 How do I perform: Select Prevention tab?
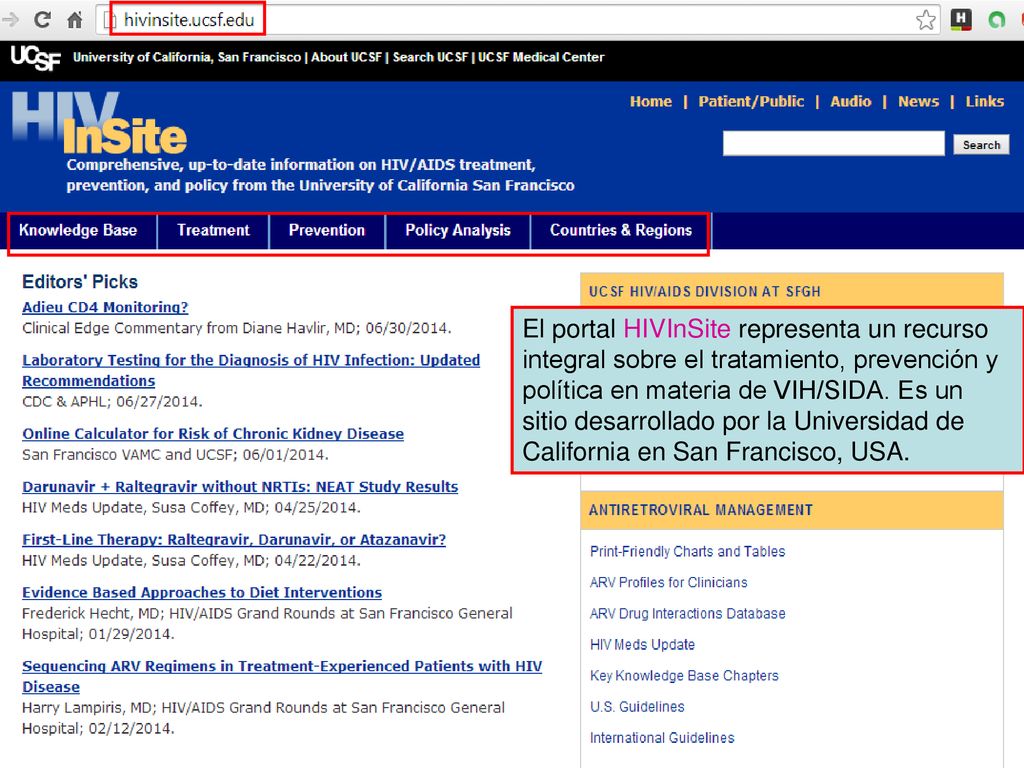[x=327, y=231]
